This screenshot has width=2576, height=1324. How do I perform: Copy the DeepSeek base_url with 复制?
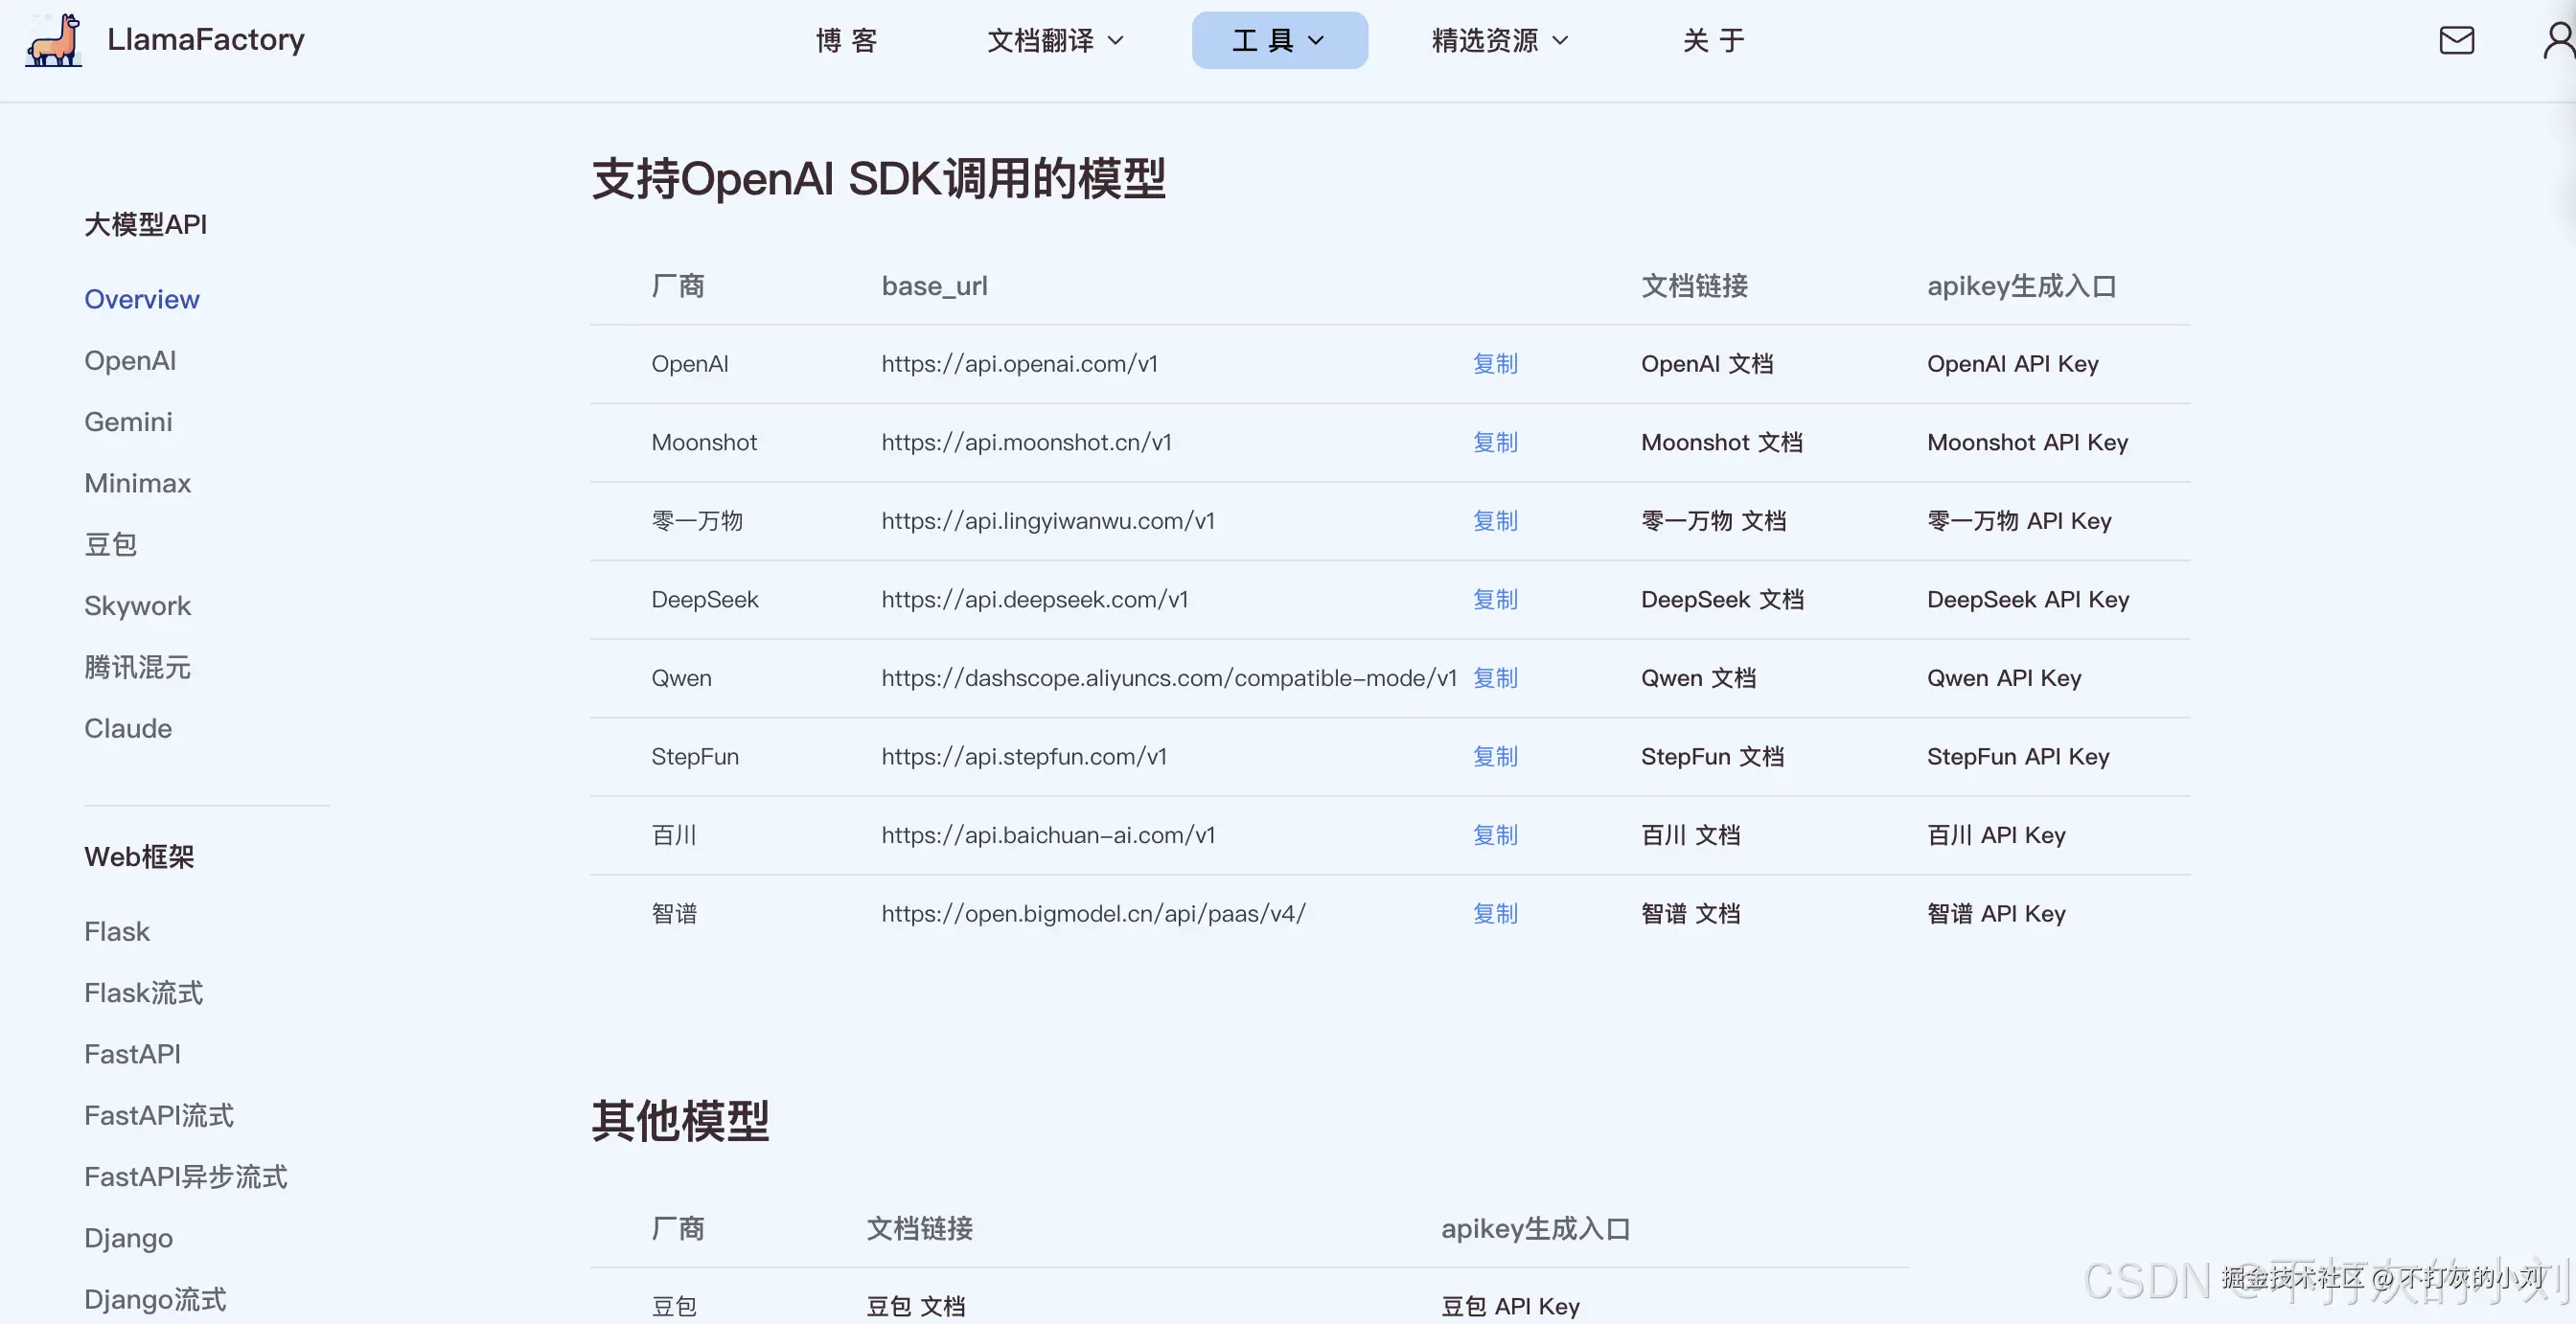[x=1495, y=599]
